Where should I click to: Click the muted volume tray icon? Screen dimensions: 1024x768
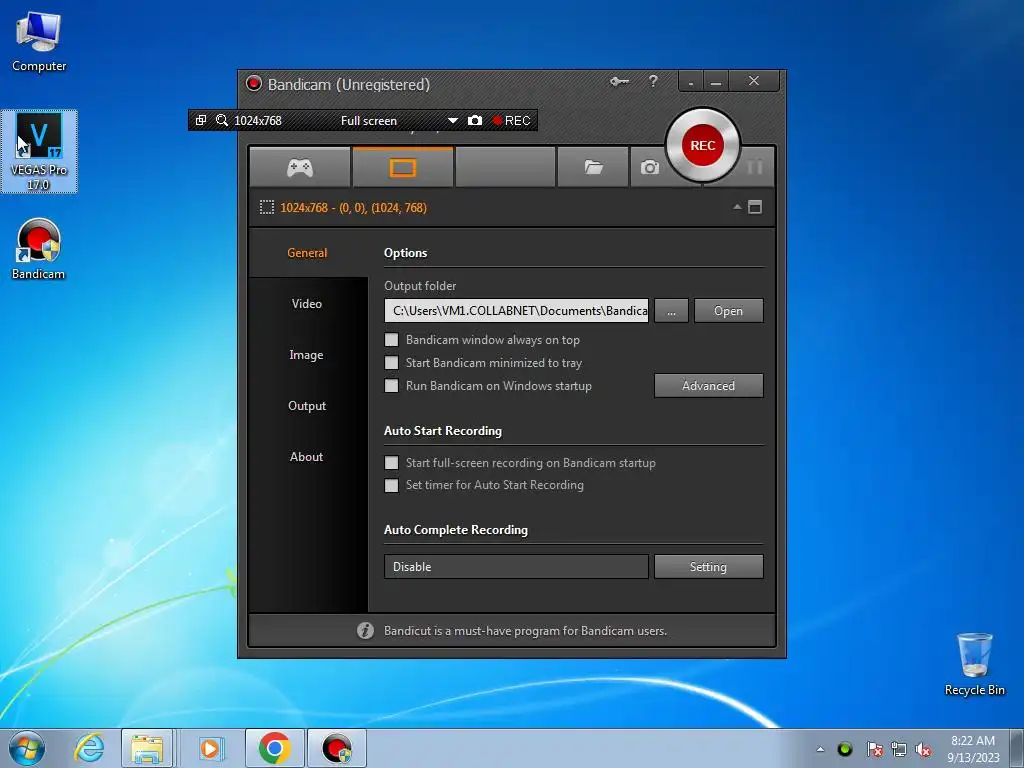[x=923, y=750]
